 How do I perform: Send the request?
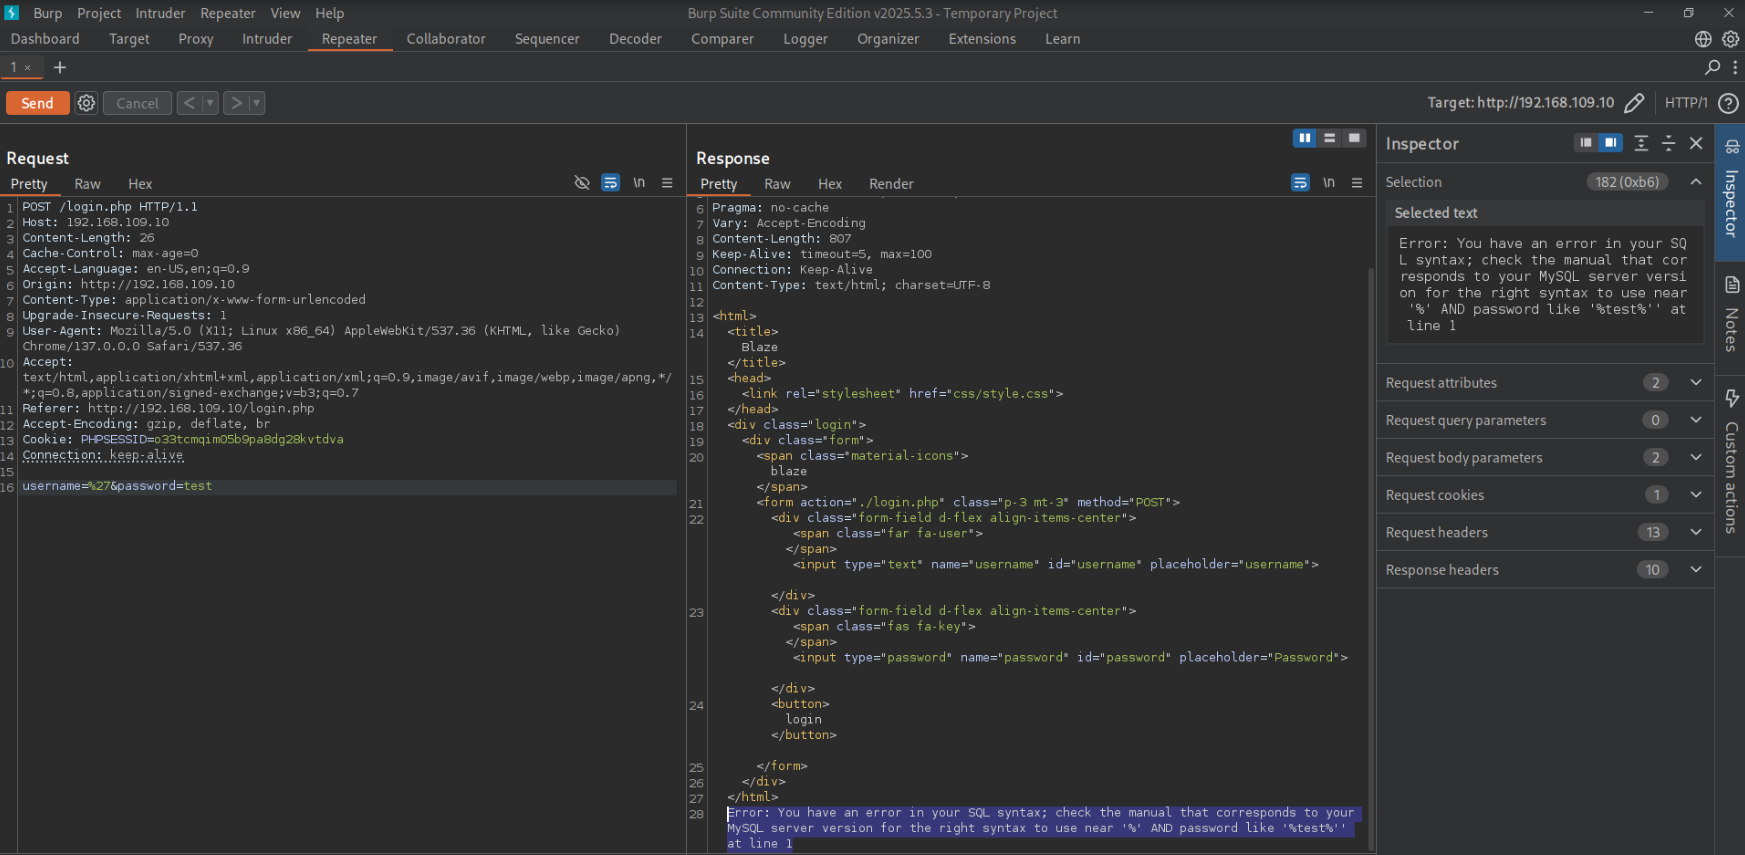pos(38,103)
